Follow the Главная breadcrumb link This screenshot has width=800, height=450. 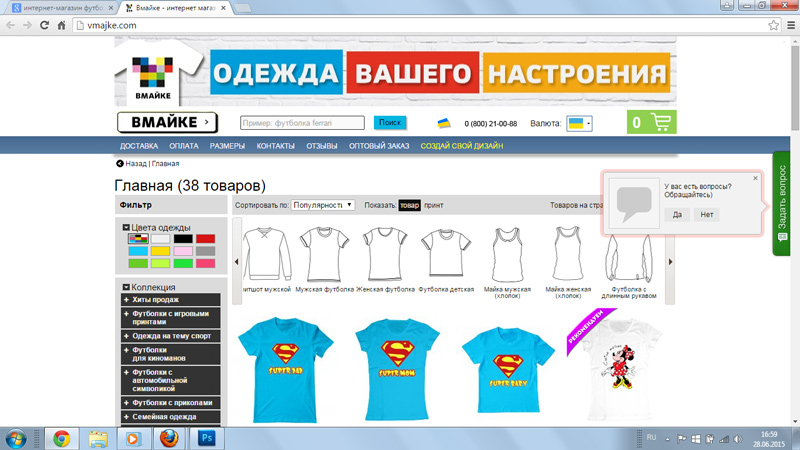tap(165, 163)
